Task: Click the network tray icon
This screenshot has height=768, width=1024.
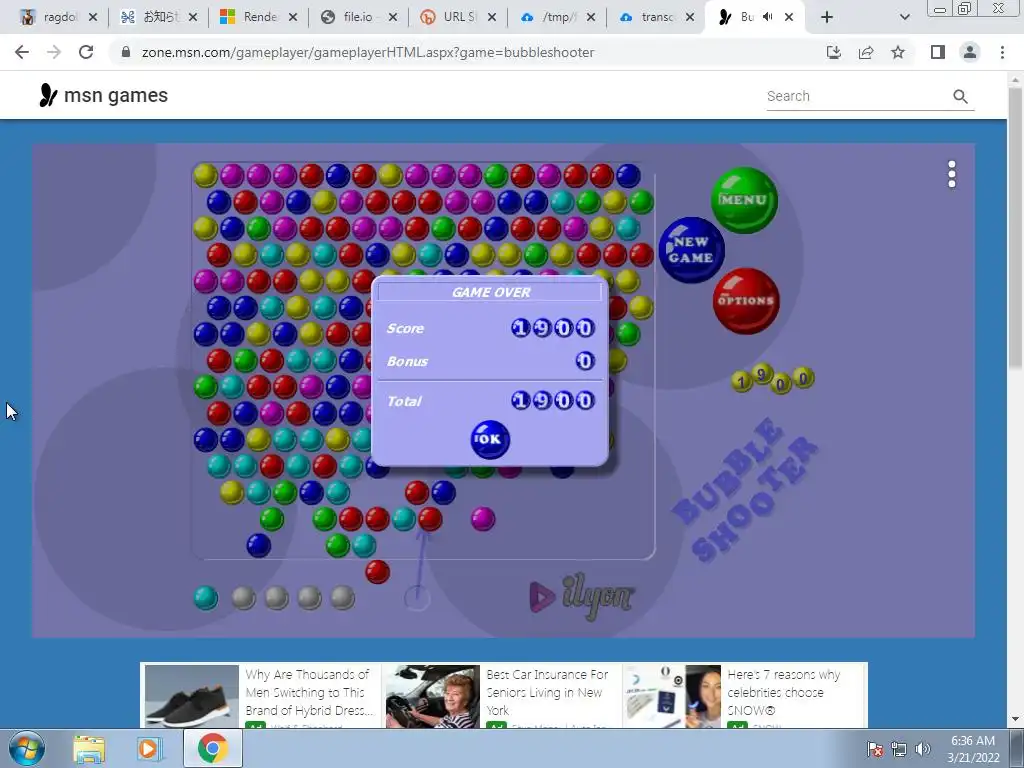Action: [x=899, y=749]
